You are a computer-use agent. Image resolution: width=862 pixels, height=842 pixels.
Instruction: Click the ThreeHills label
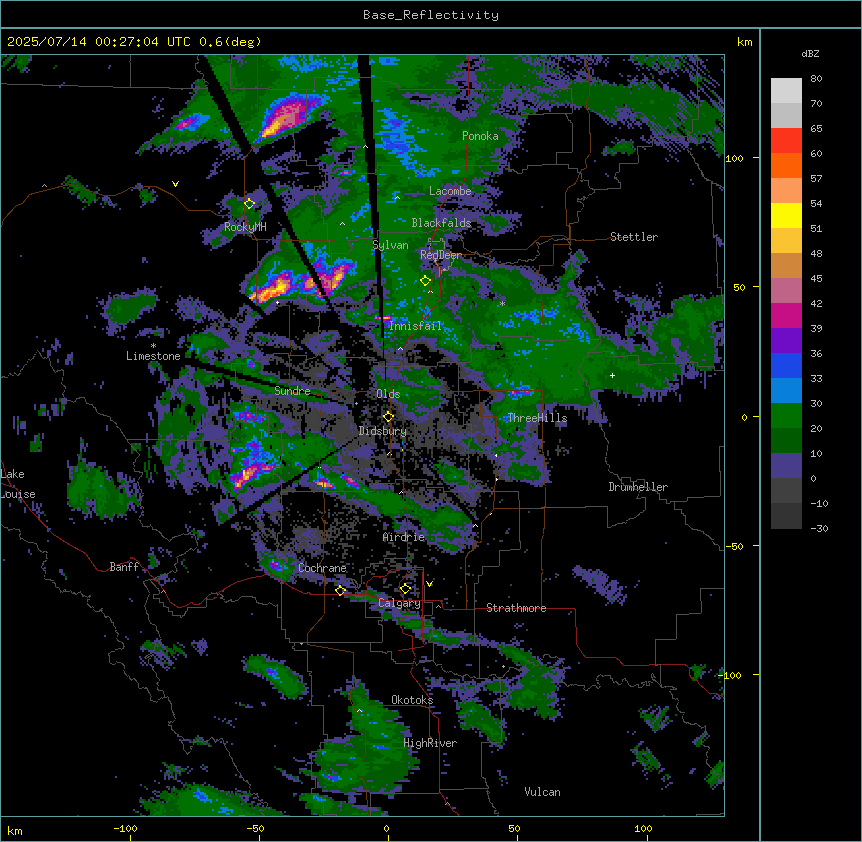(537, 418)
